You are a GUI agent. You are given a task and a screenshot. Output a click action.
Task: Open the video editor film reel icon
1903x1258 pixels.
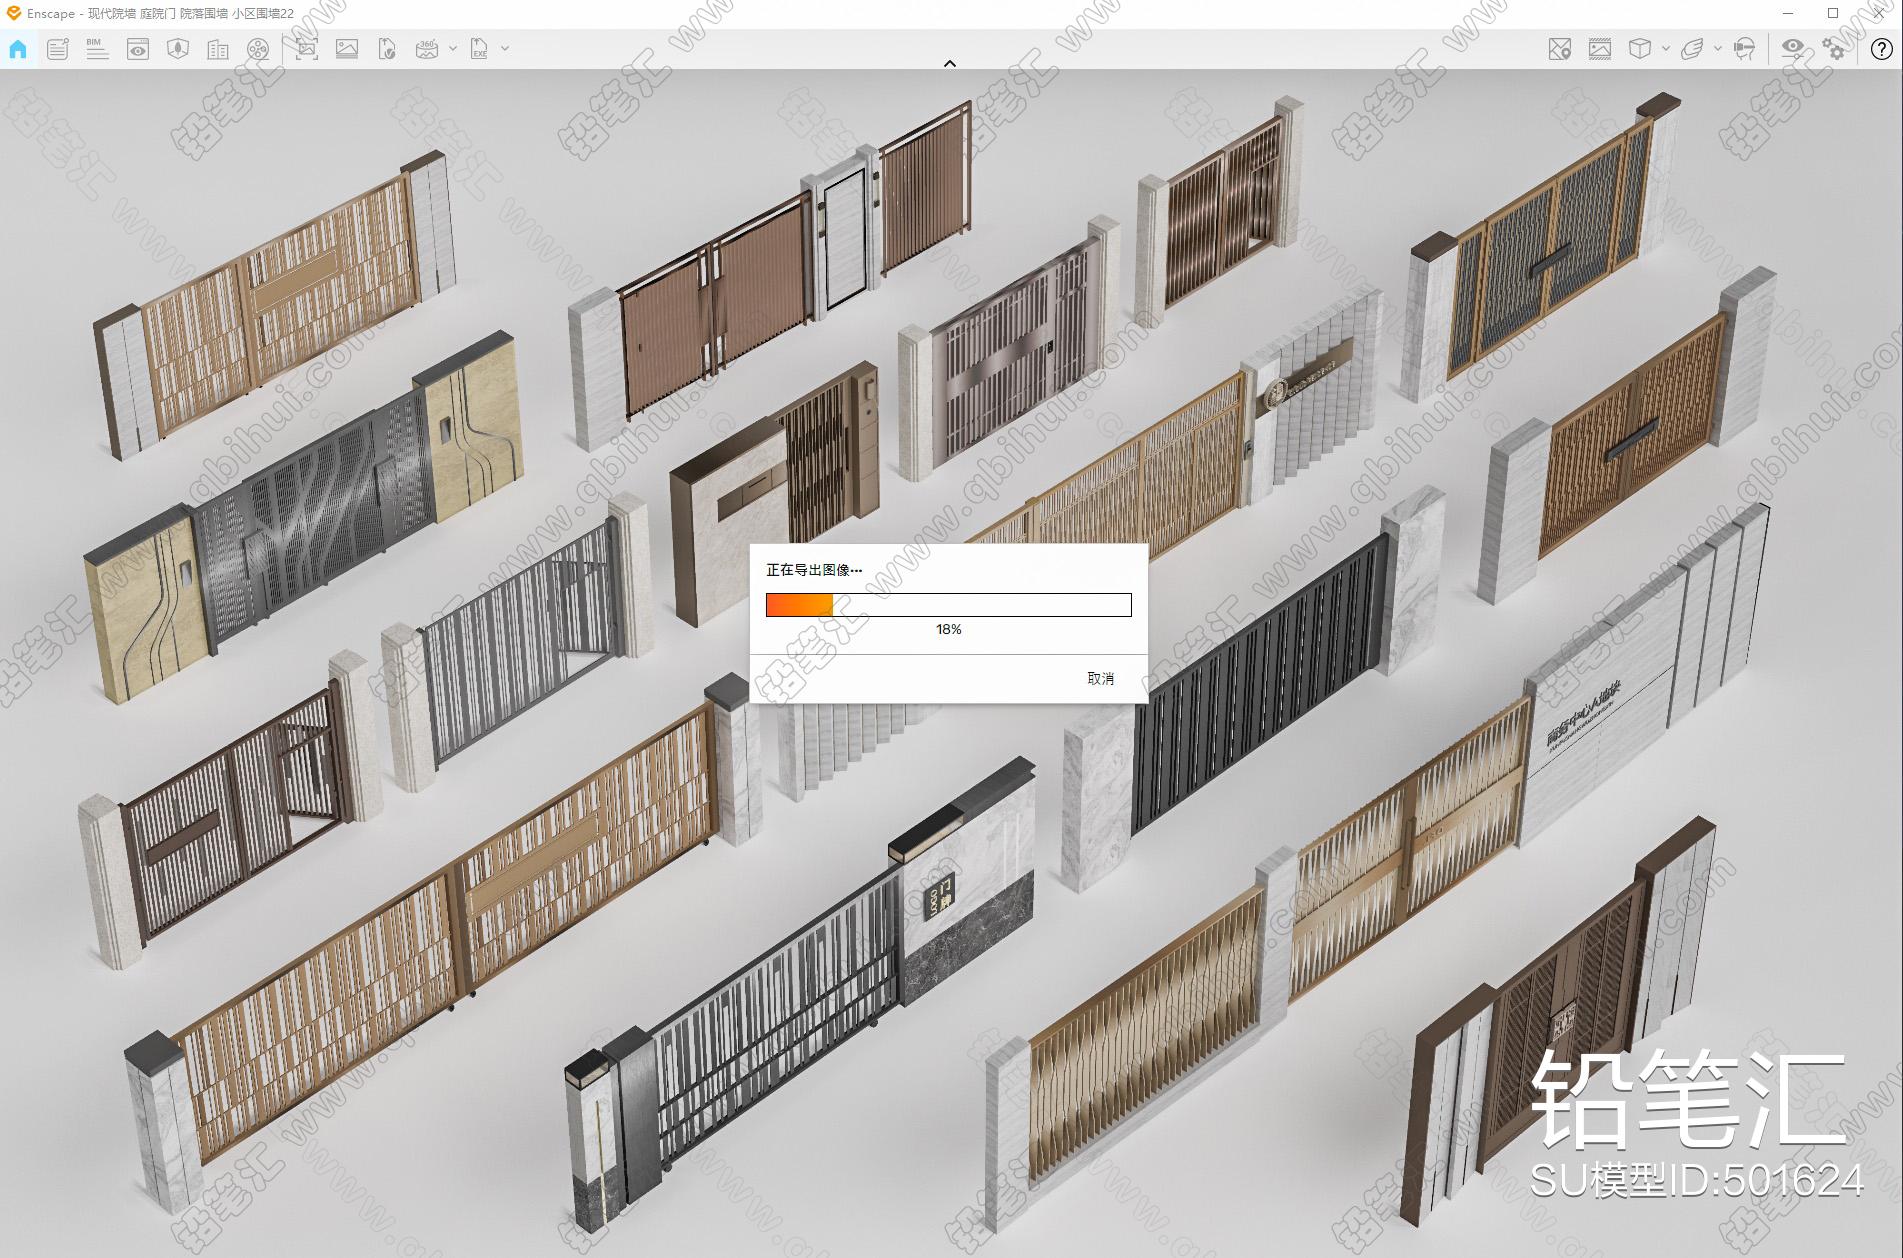click(x=258, y=48)
